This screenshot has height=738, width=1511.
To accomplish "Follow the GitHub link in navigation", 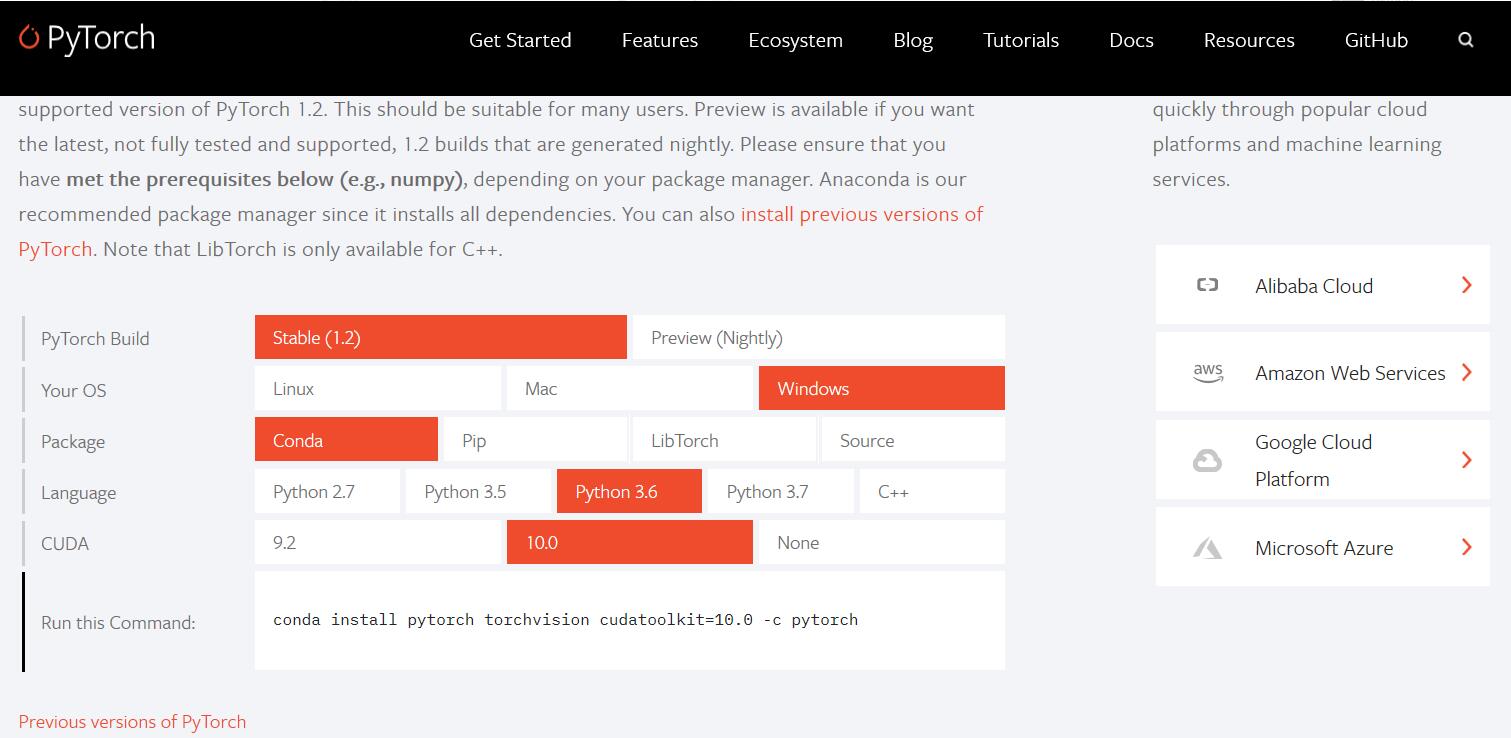I will (1376, 40).
